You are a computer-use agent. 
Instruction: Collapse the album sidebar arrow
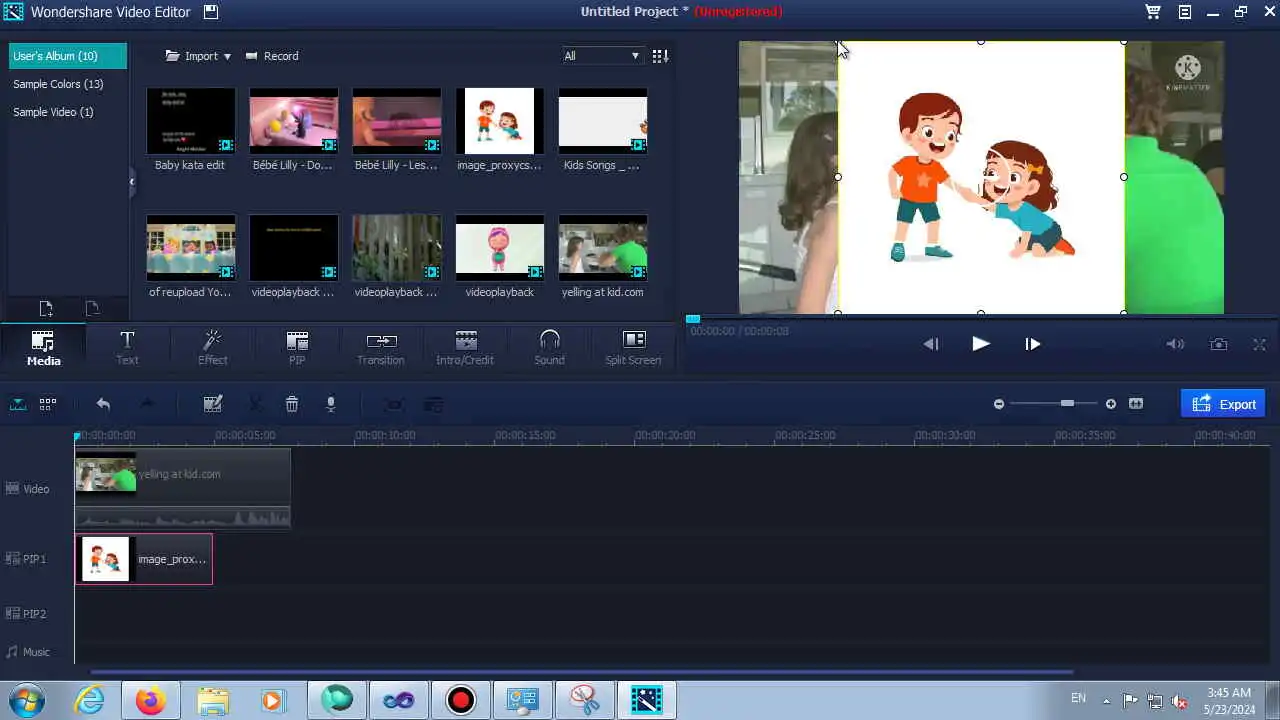[x=132, y=181]
